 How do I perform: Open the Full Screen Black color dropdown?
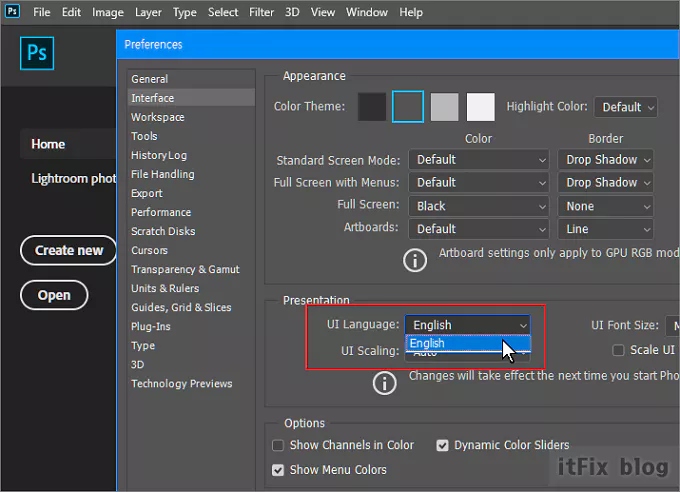479,206
